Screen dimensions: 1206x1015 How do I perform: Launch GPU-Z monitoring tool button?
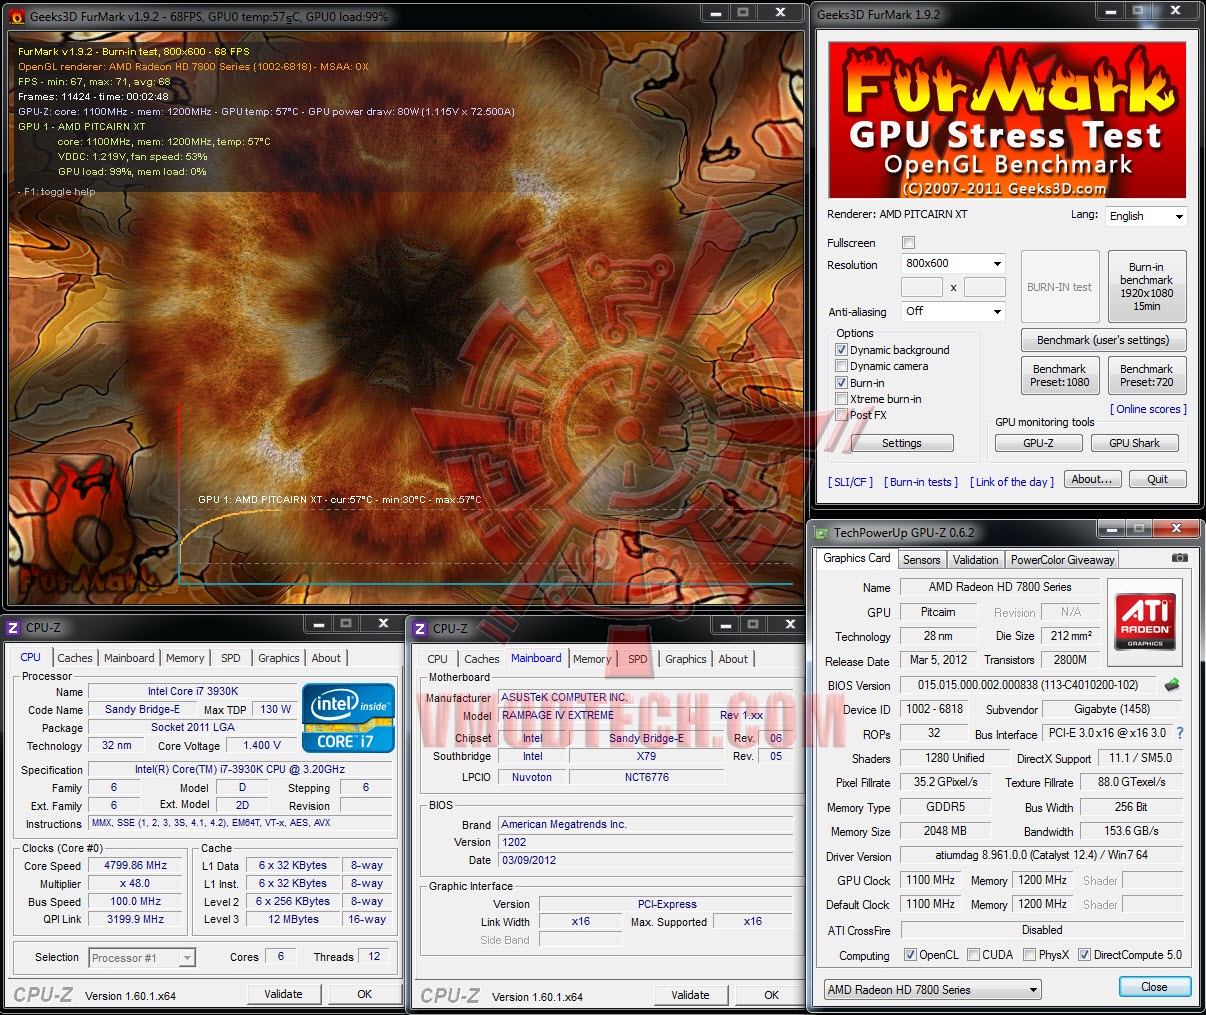[1038, 443]
